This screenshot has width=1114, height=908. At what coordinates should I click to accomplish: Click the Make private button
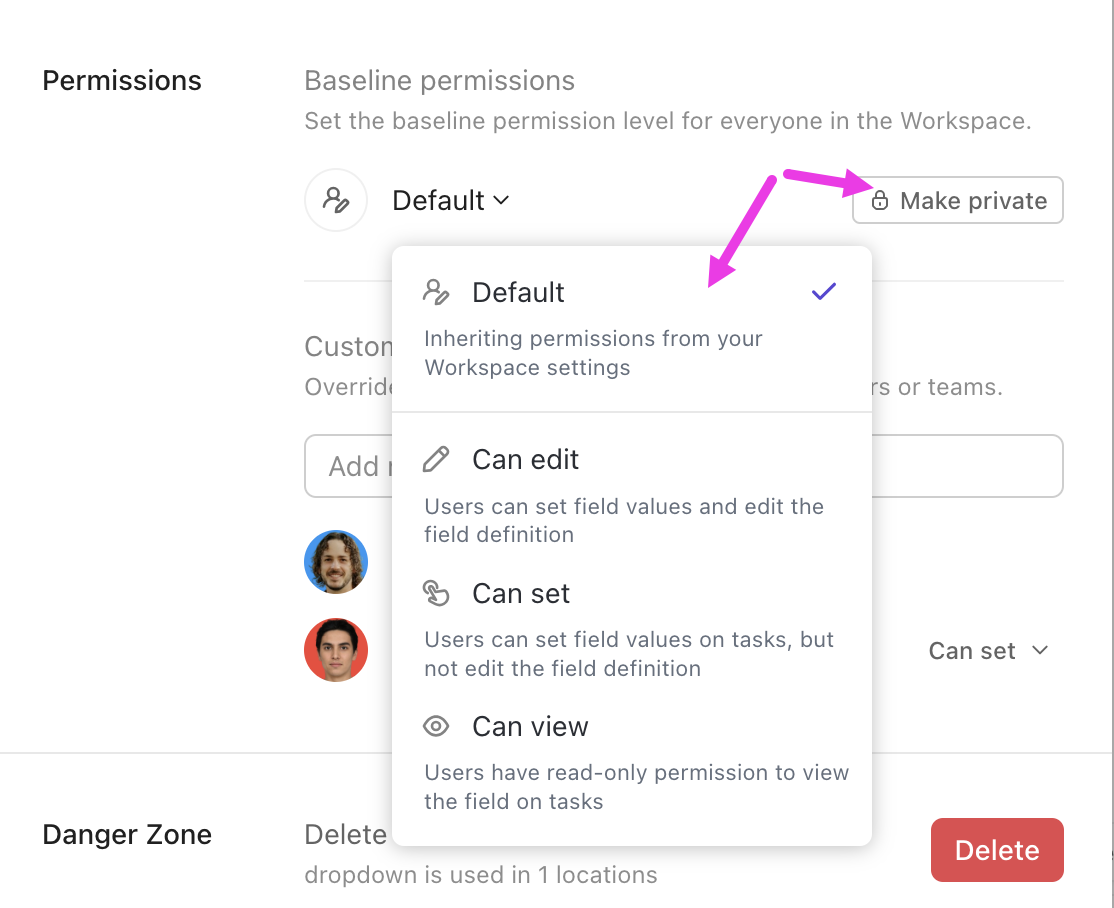[x=957, y=200]
